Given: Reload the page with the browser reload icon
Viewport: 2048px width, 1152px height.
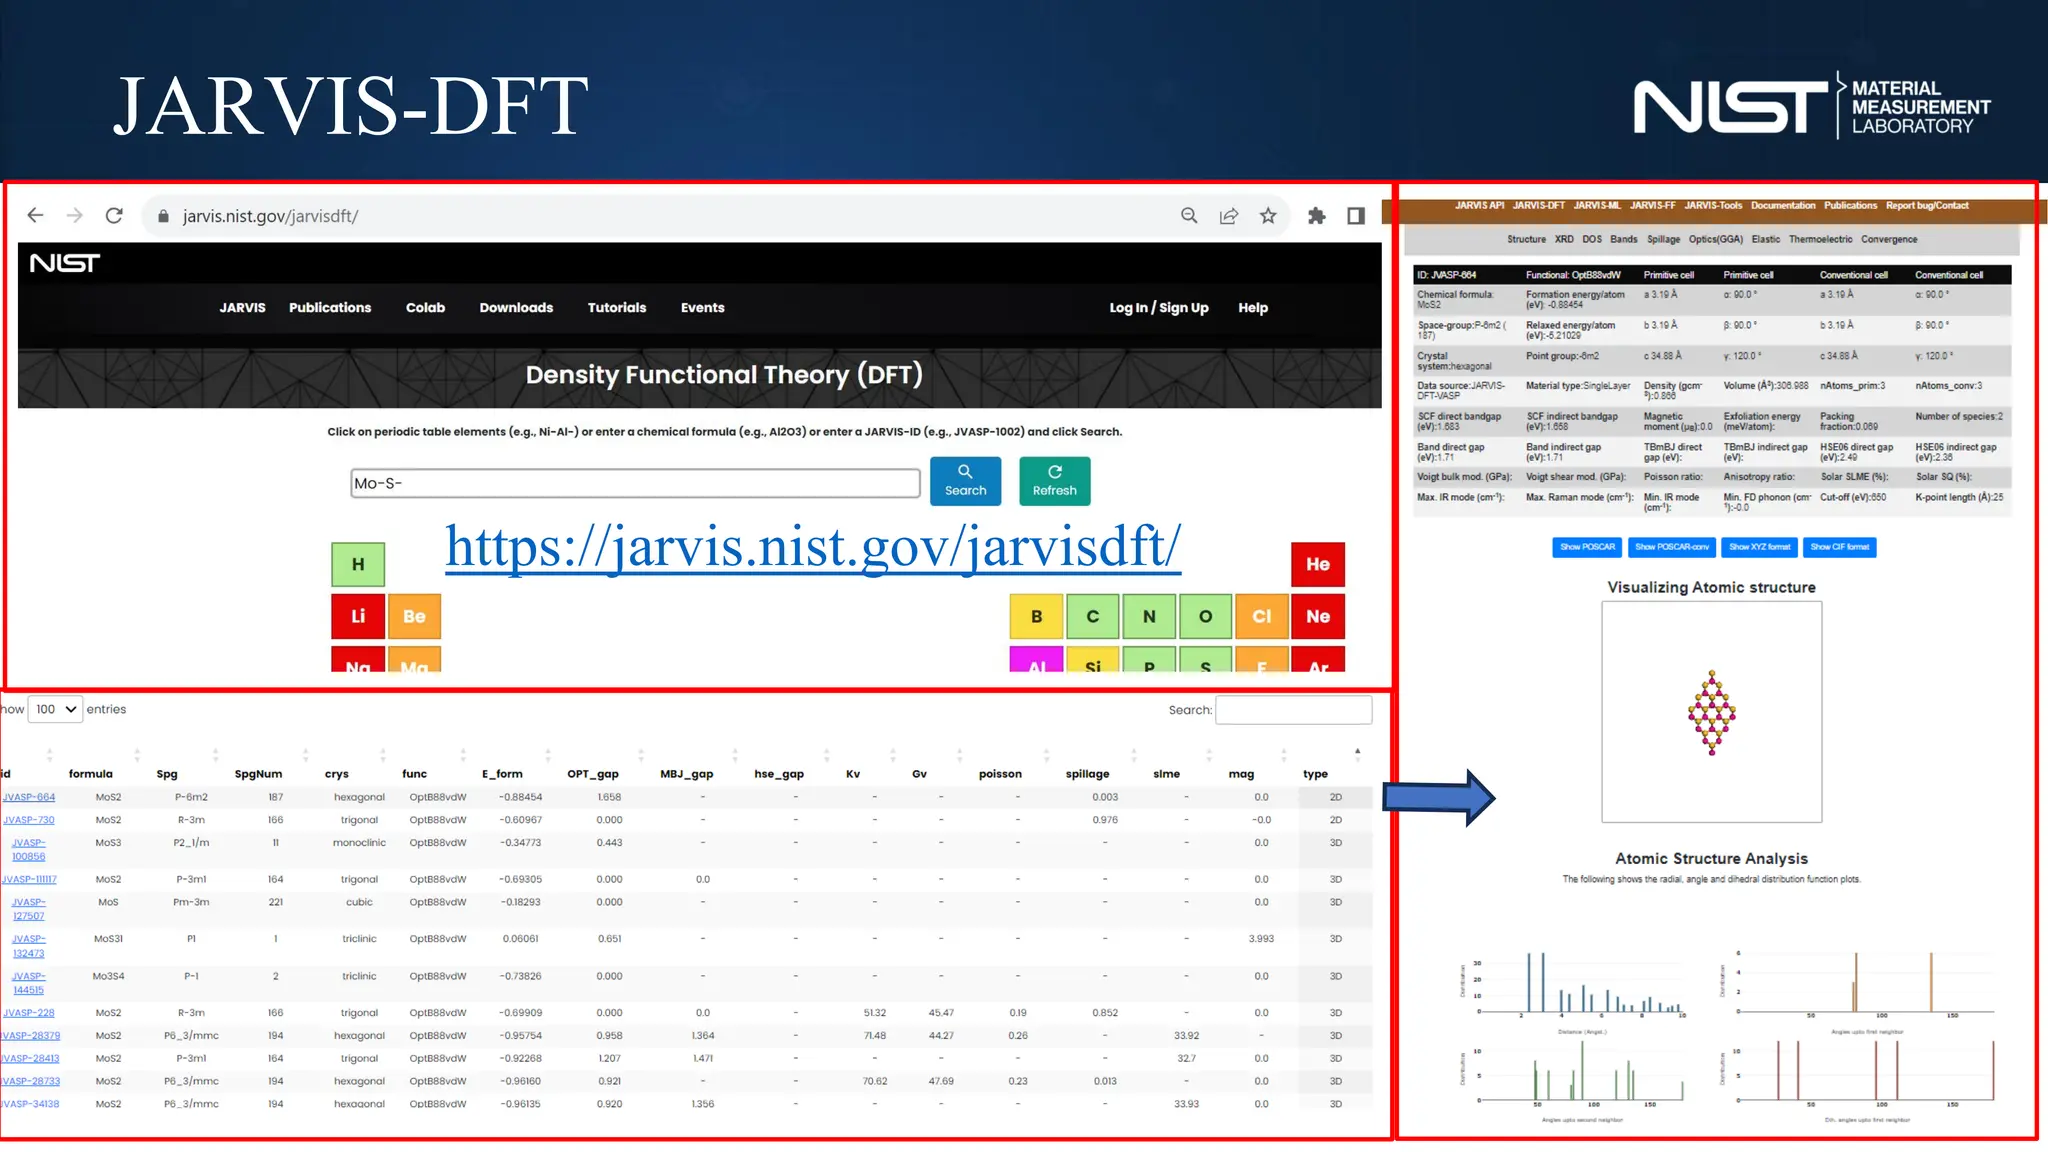Looking at the screenshot, I should (114, 215).
